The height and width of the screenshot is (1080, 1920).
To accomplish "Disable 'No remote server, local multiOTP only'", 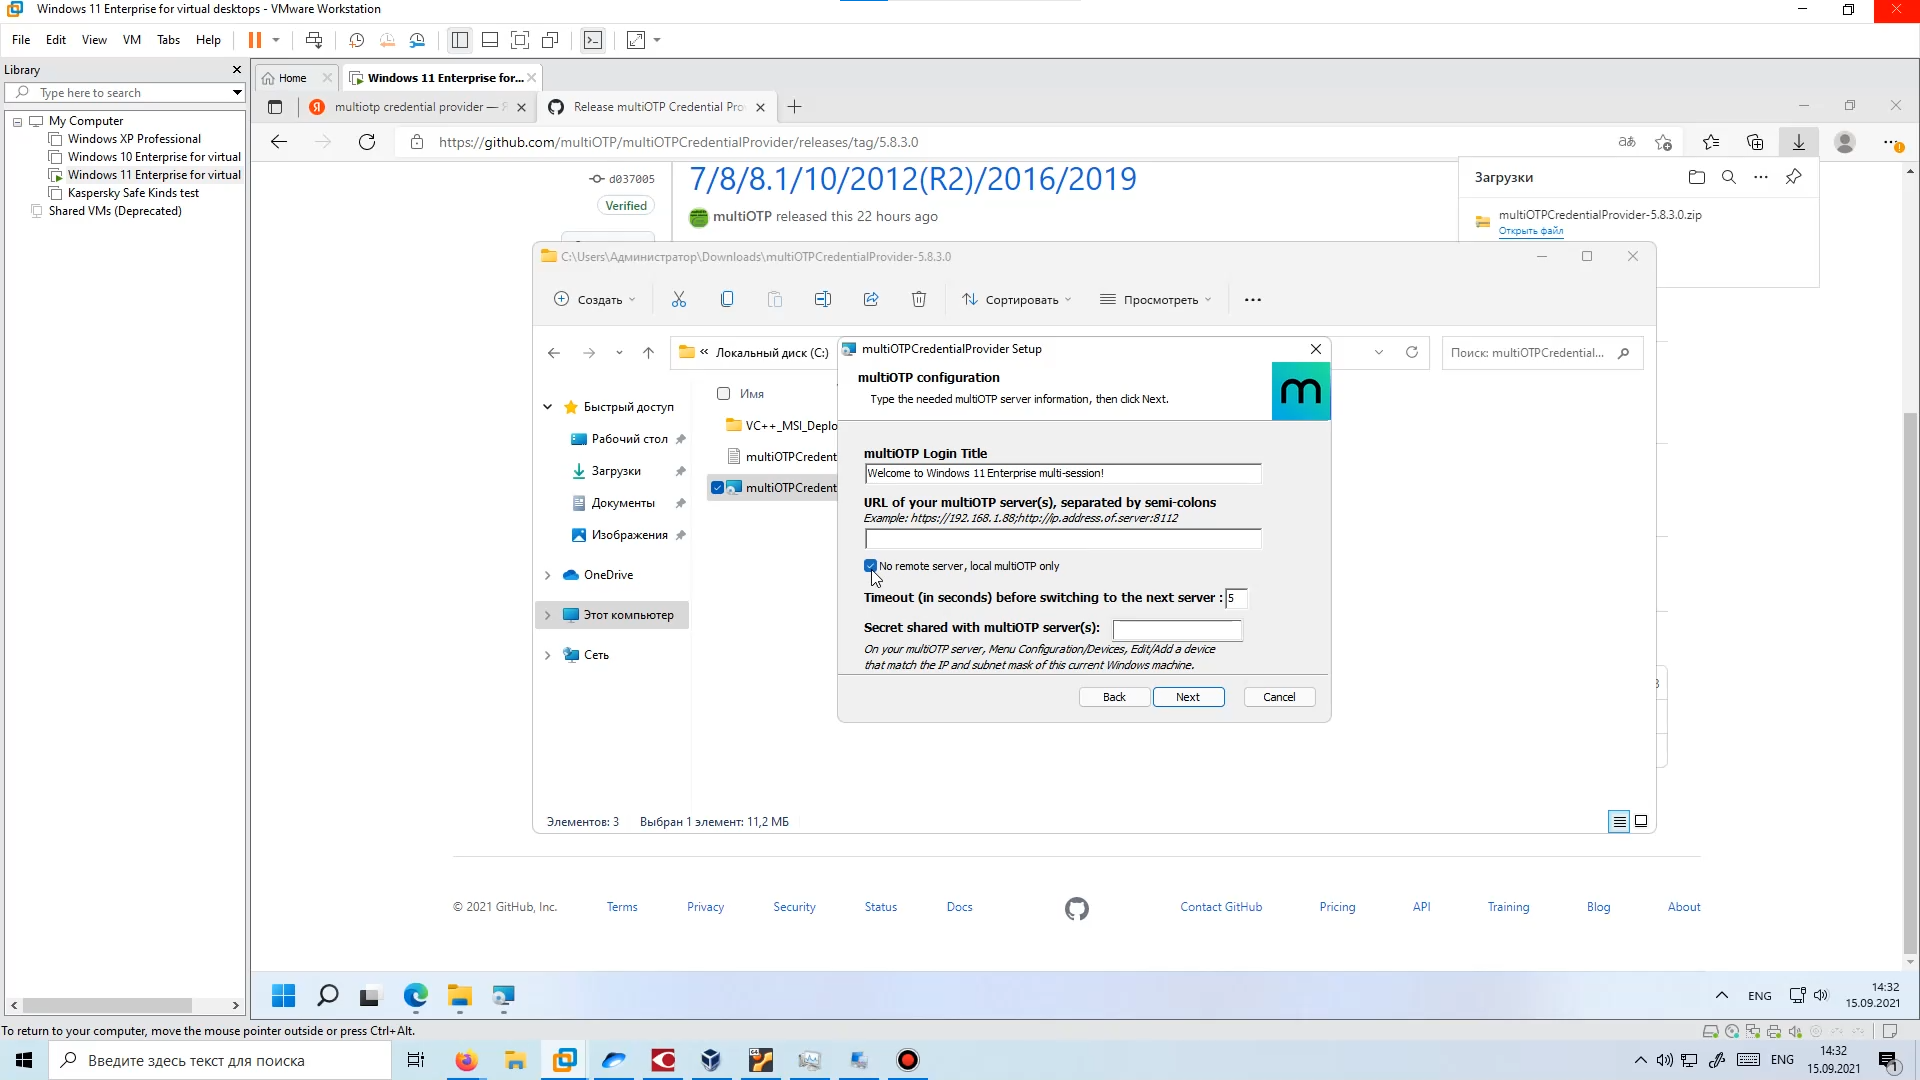I will pos(870,566).
